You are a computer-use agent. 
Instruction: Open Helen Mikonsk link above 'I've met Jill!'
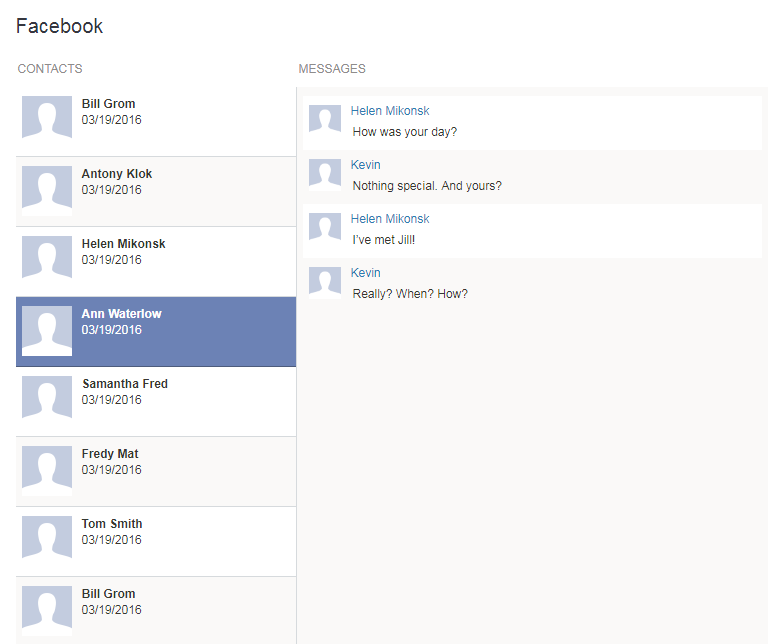pos(390,219)
